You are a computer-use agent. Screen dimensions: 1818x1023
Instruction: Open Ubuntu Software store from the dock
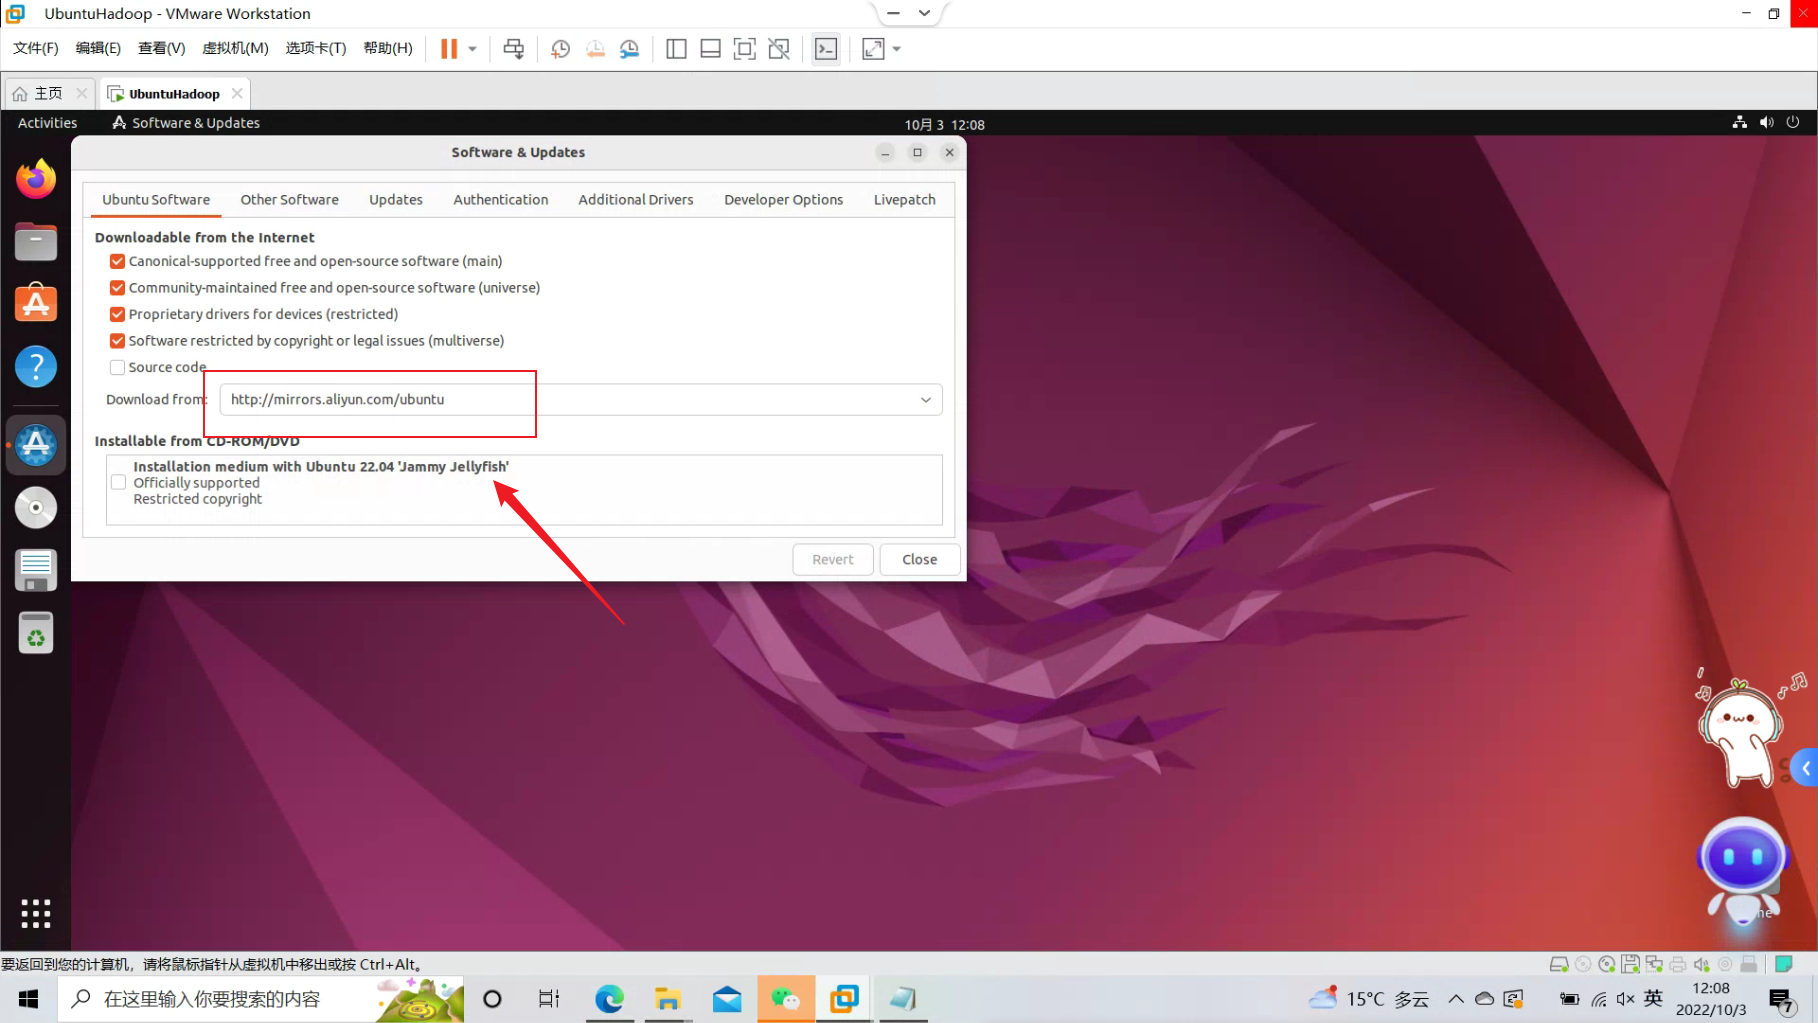[36, 304]
